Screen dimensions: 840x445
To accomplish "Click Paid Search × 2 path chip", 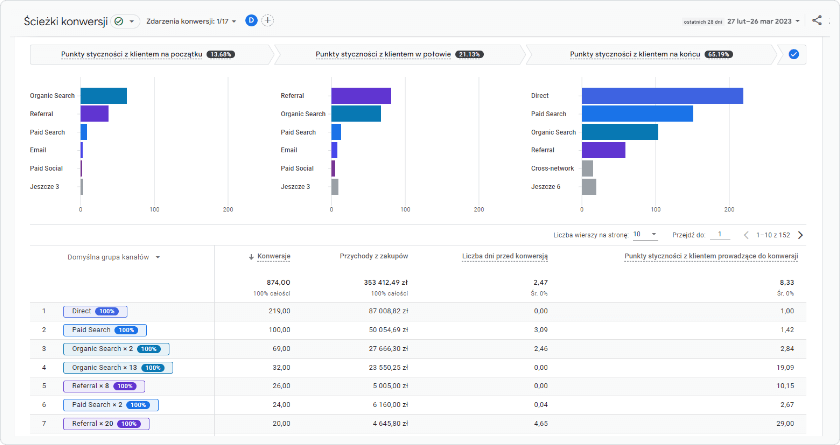I will (111, 405).
